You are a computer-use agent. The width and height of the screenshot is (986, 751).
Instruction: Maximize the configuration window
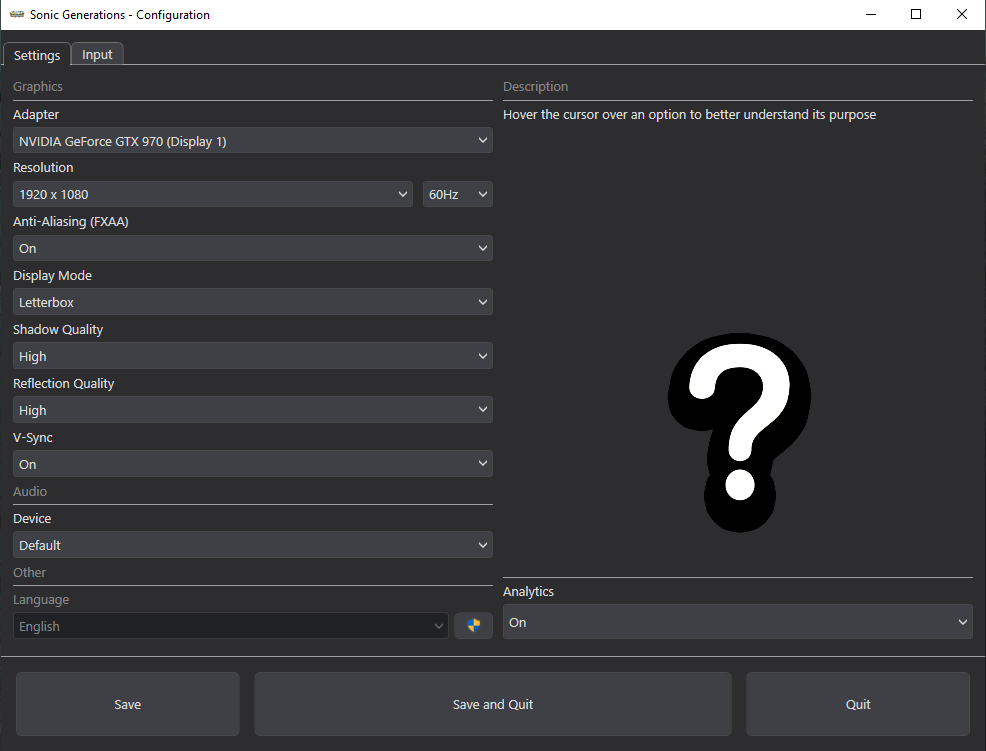pyautogui.click(x=916, y=14)
